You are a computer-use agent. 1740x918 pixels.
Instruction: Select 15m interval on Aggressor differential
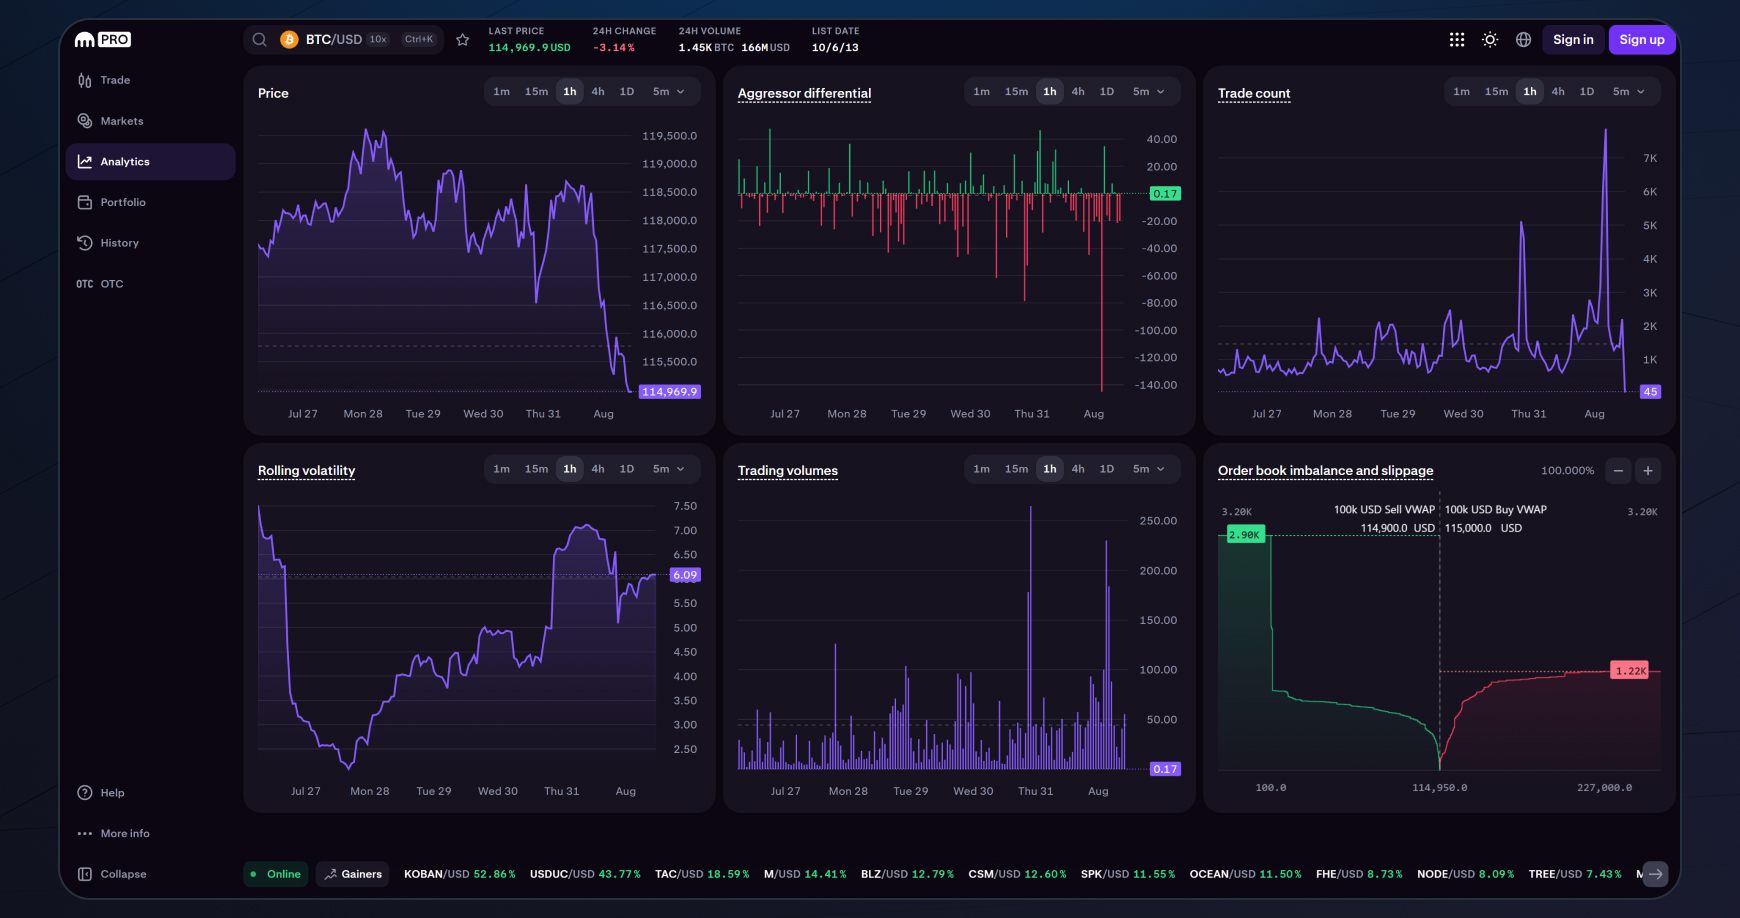[1016, 90]
